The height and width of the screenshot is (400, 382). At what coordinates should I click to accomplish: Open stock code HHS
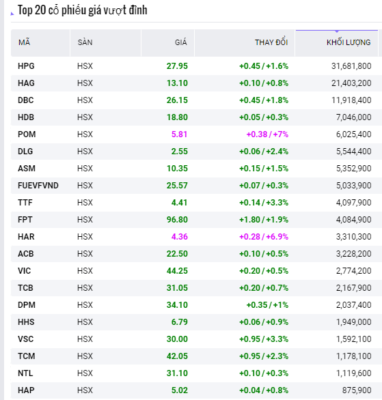[x=26, y=322]
